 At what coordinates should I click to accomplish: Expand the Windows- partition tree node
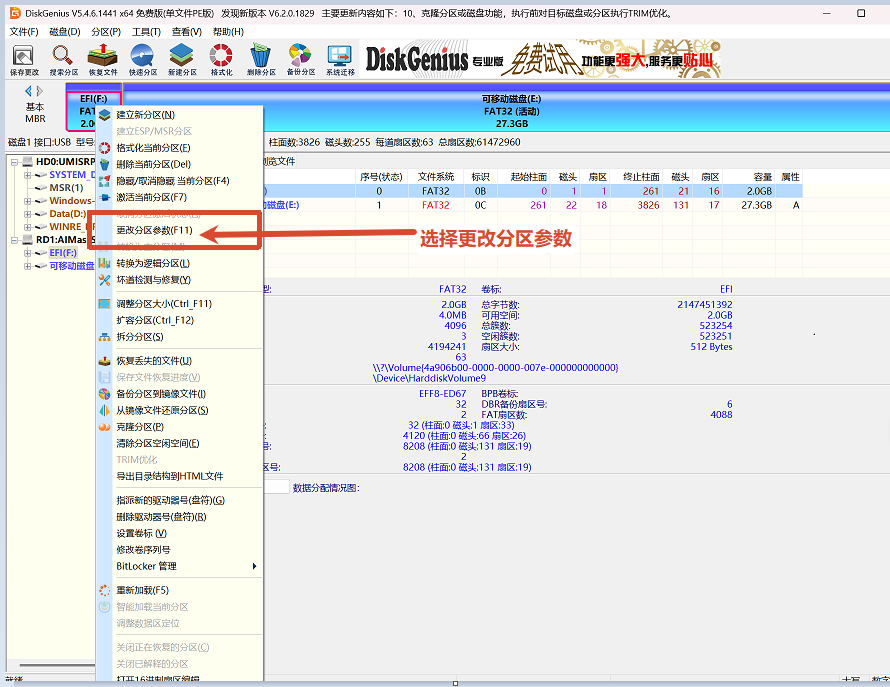tap(27, 201)
